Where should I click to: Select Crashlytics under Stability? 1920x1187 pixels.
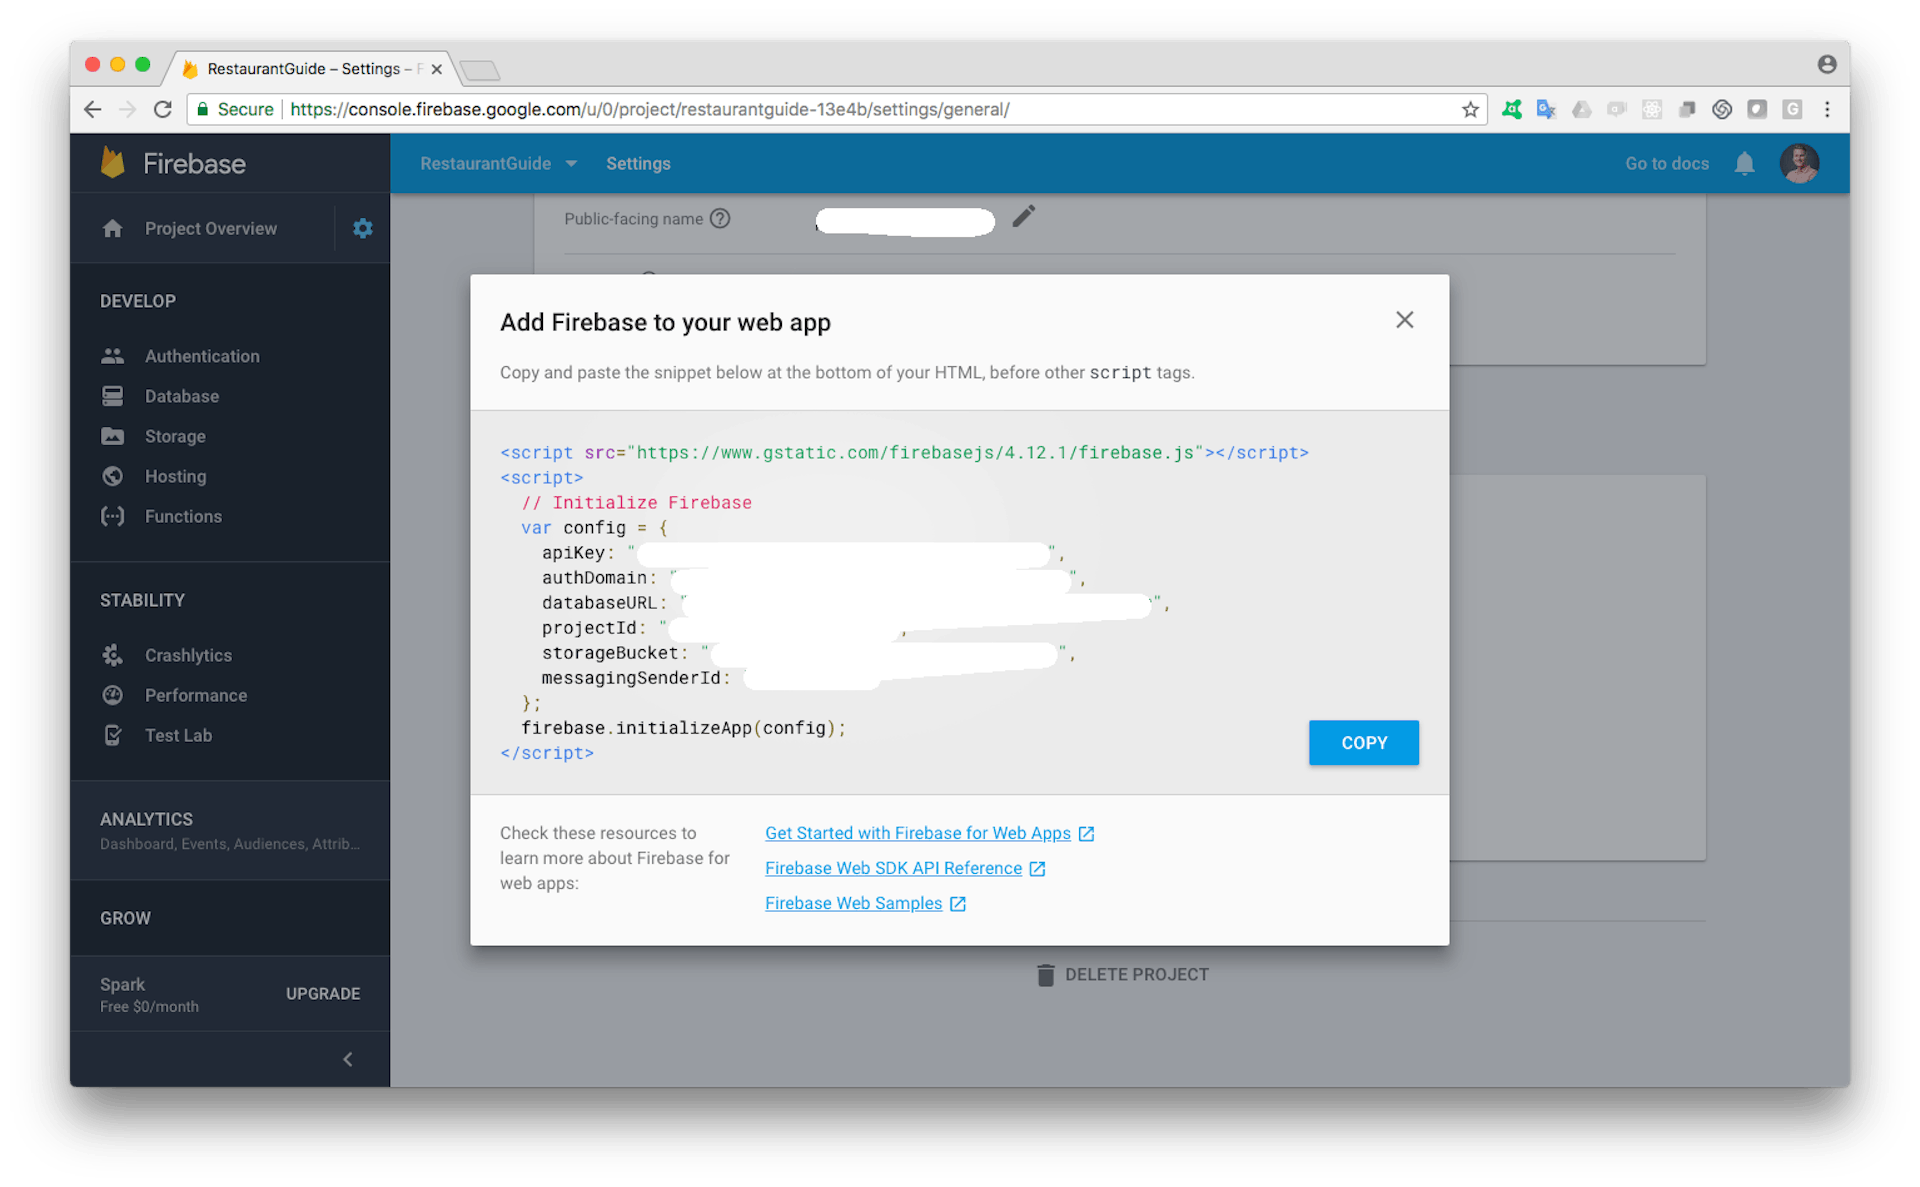pyautogui.click(x=188, y=655)
